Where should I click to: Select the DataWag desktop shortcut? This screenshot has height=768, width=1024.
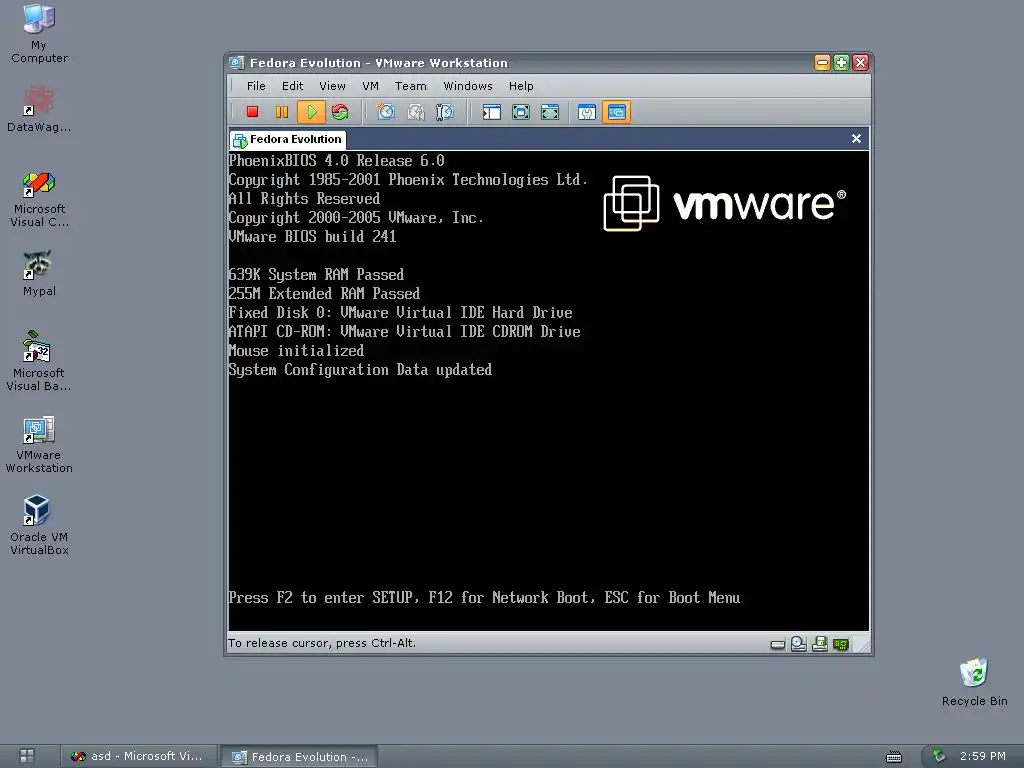click(39, 109)
